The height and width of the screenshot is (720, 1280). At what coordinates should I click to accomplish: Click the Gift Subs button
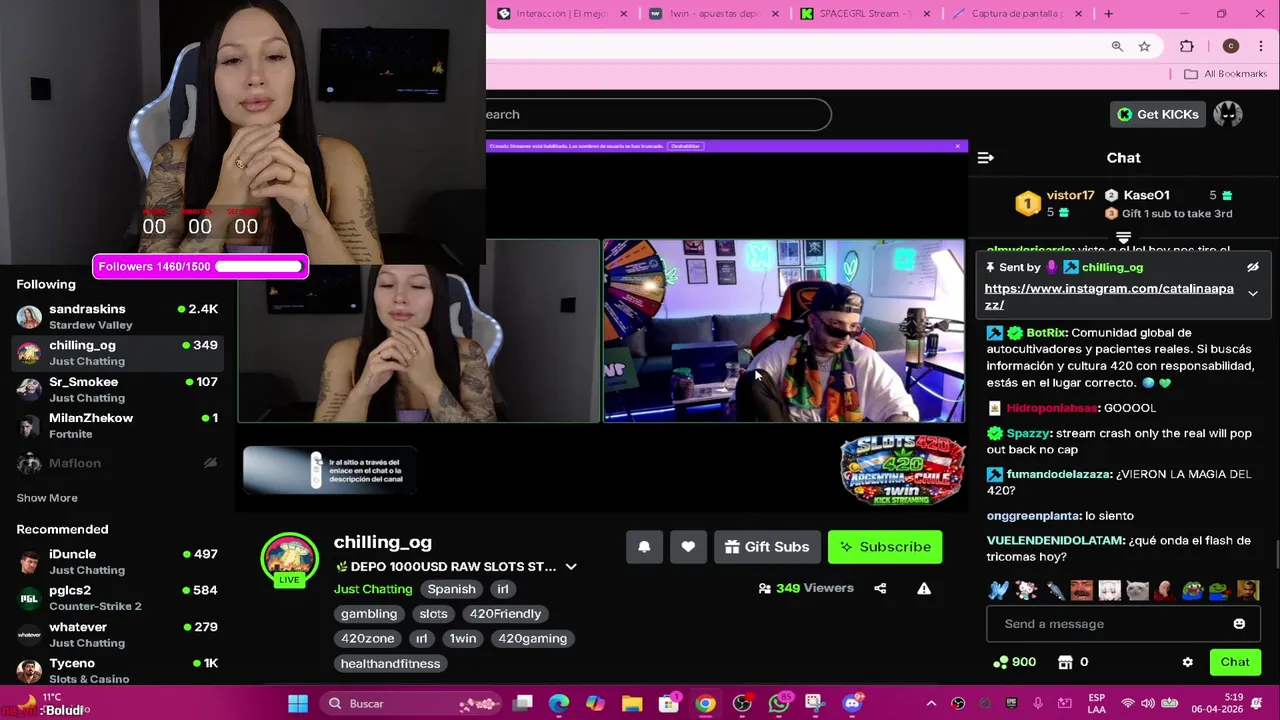point(767,547)
